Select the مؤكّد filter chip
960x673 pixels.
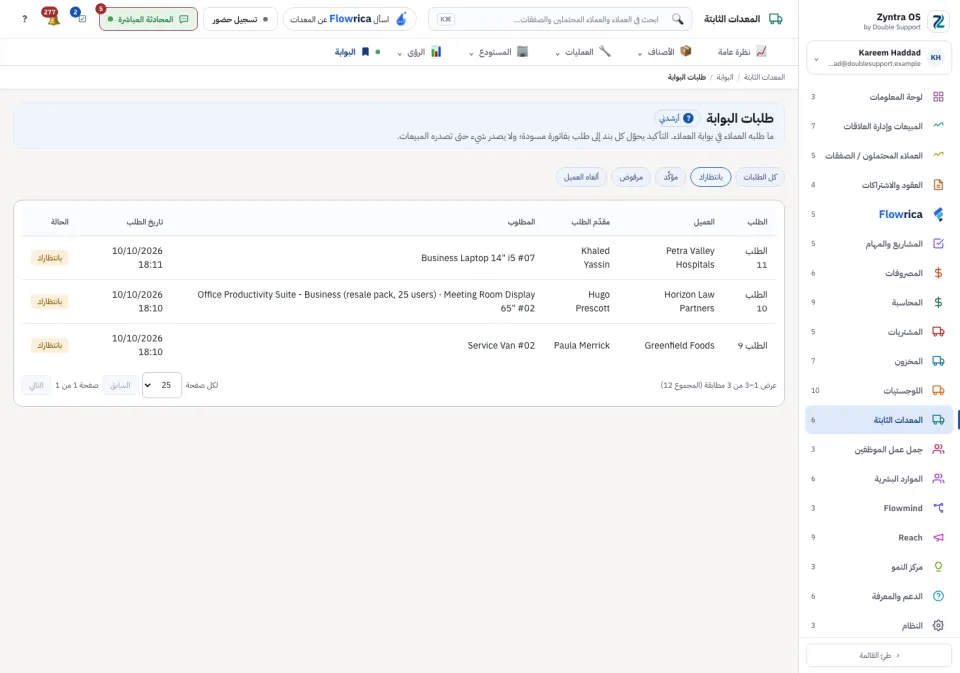click(670, 177)
